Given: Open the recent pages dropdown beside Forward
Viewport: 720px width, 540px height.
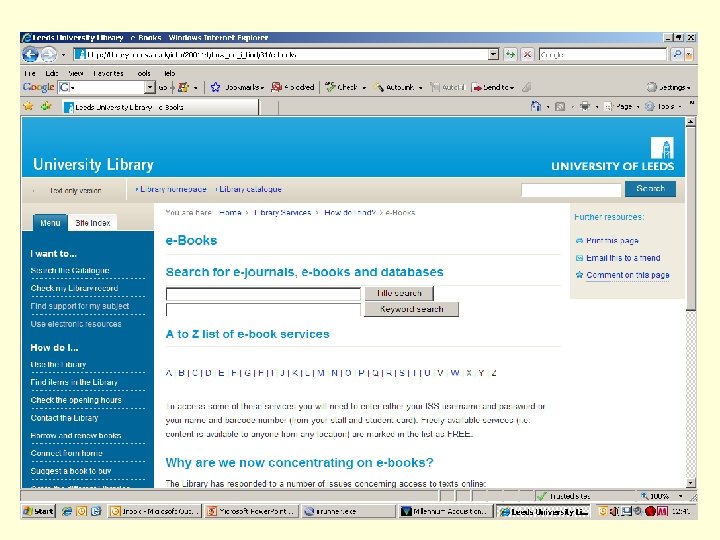Looking at the screenshot, I should click(x=63, y=55).
